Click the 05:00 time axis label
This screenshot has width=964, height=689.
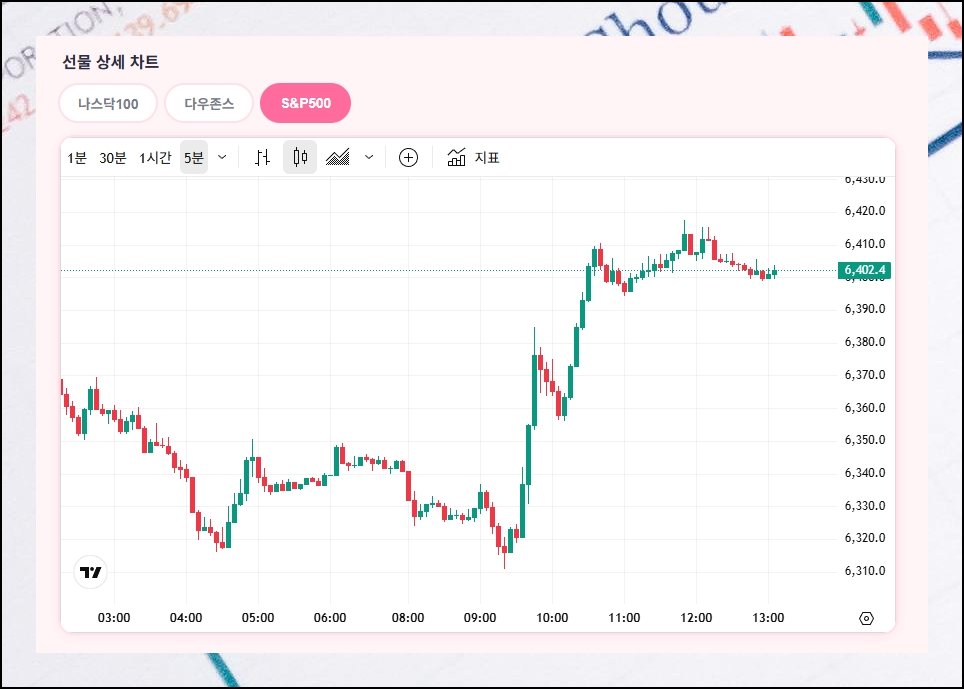(x=258, y=618)
